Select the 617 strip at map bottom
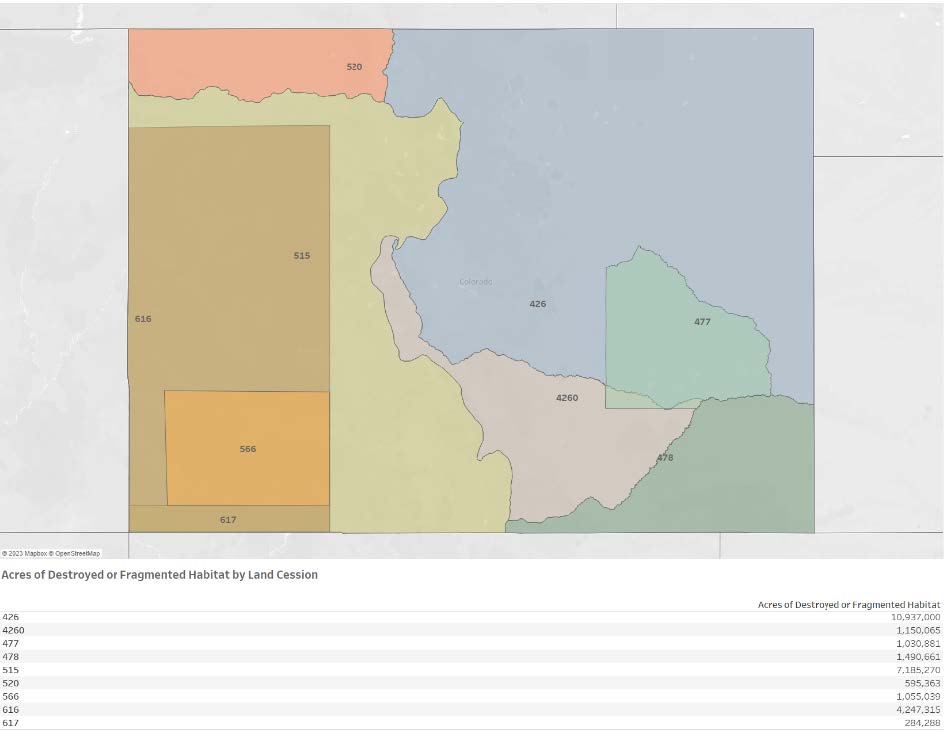Image resolution: width=947 pixels, height=735 pixels. point(228,520)
